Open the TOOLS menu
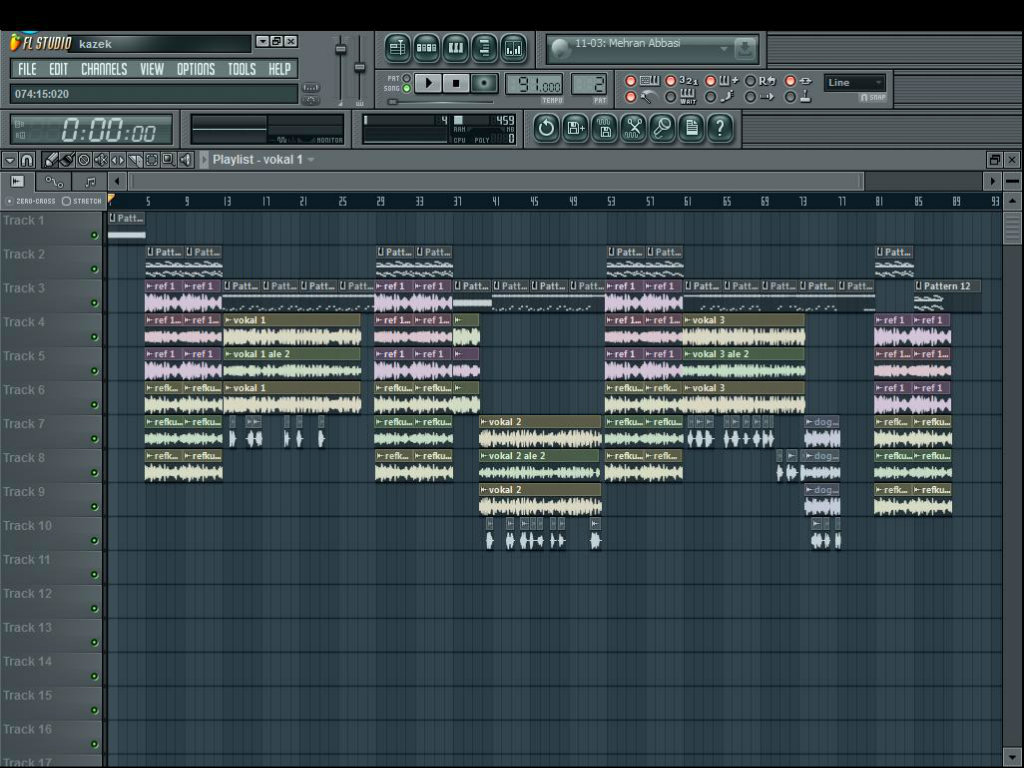The height and width of the screenshot is (768, 1024). pos(242,69)
